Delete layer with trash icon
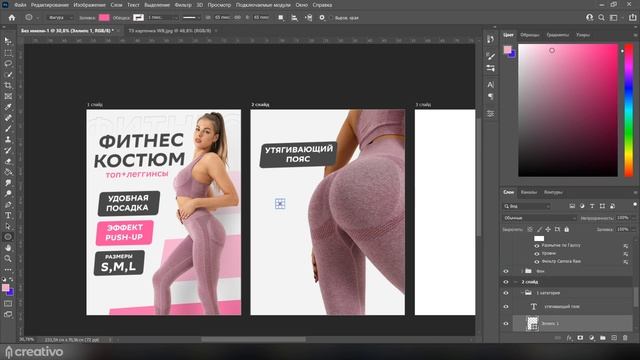Viewport: 640px width, 360px height. point(625,338)
